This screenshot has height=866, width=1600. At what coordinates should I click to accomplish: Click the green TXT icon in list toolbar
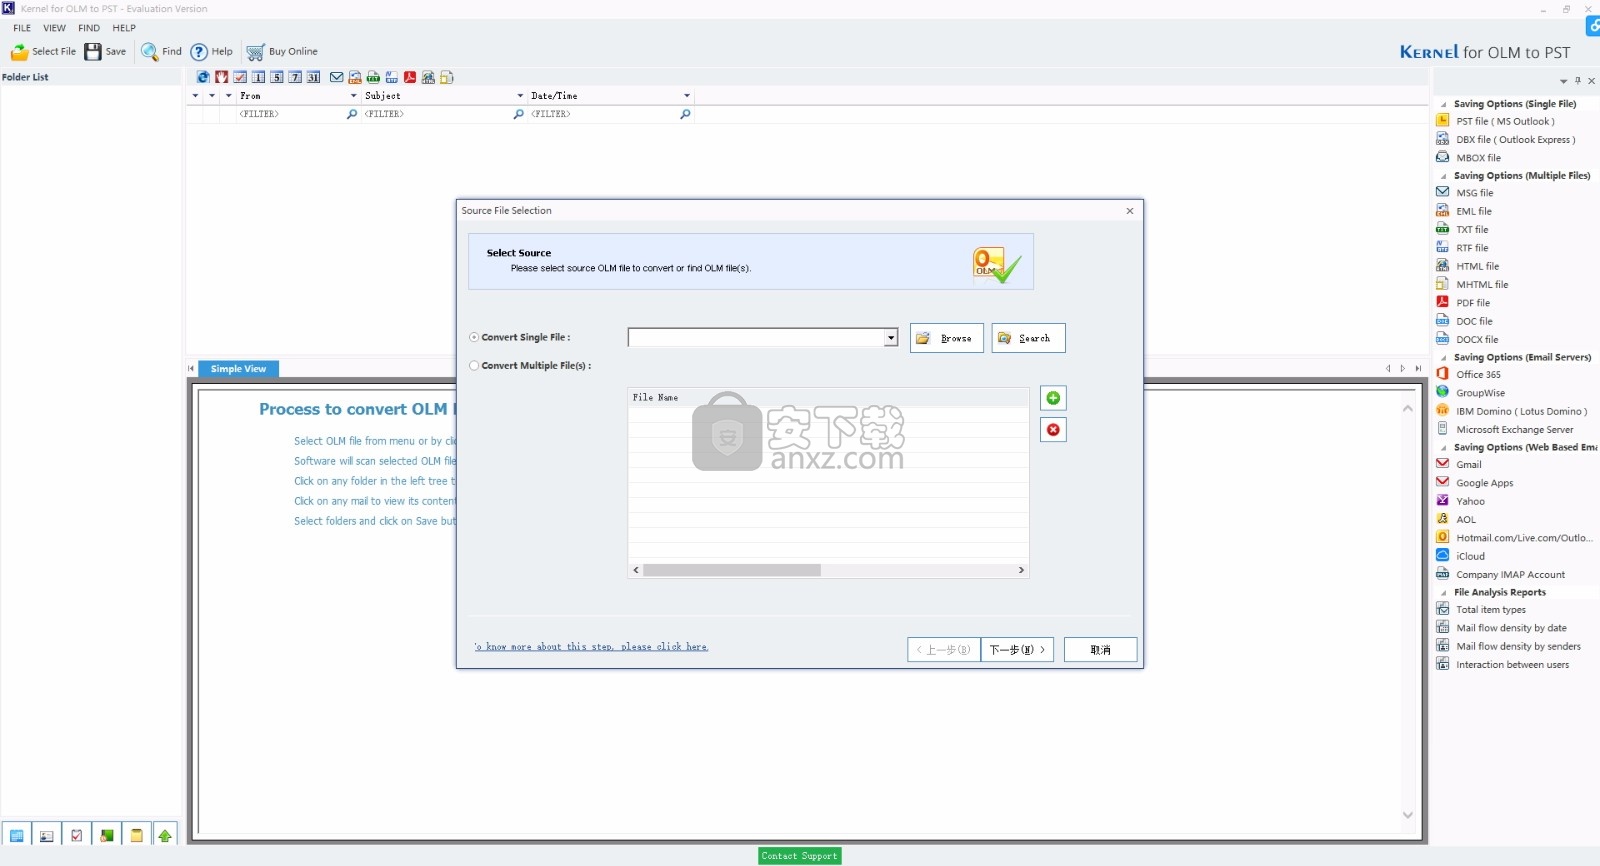[x=373, y=77]
